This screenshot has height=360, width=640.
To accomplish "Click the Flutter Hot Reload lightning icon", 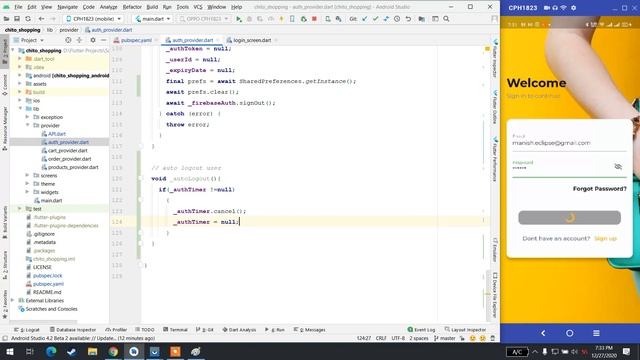I will (x=281, y=19).
